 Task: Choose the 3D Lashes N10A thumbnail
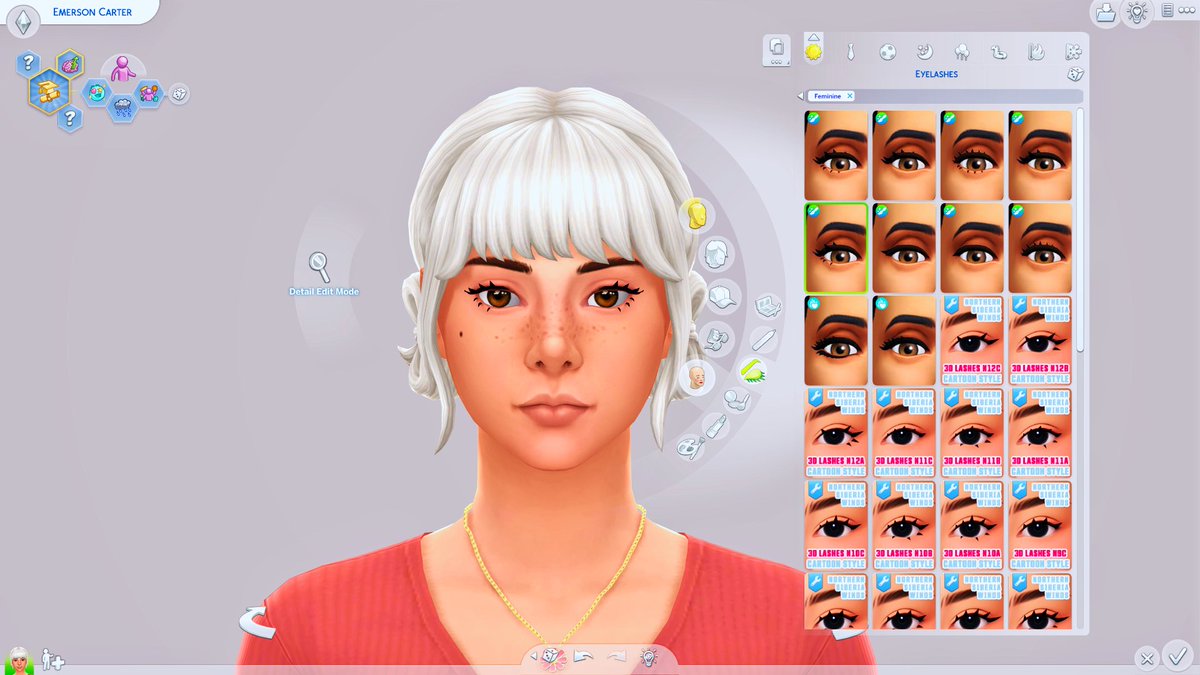[972, 525]
